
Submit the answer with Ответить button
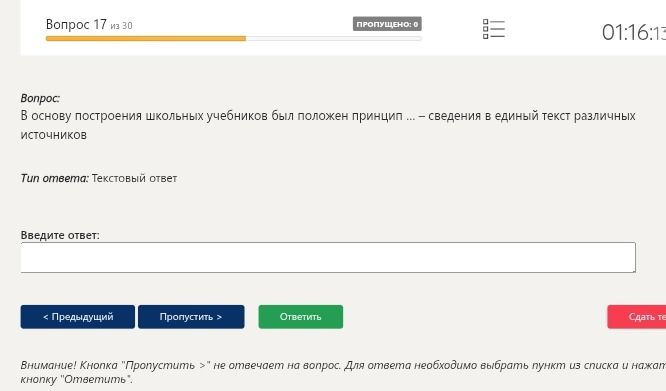click(x=301, y=317)
